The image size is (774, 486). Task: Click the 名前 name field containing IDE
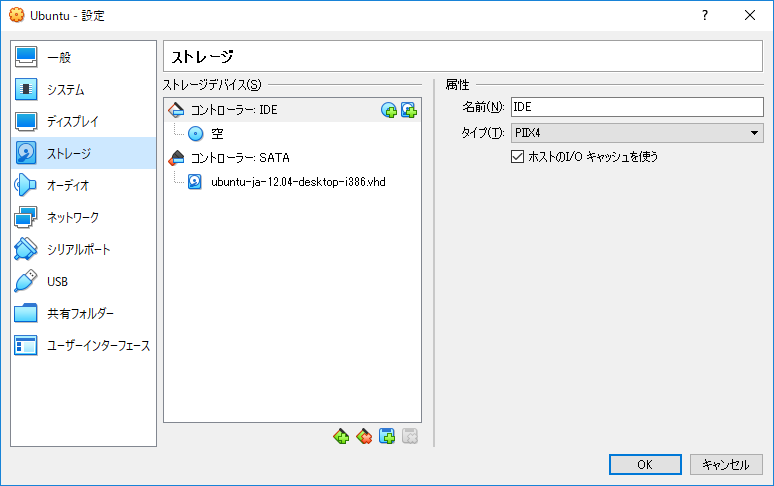(x=637, y=107)
